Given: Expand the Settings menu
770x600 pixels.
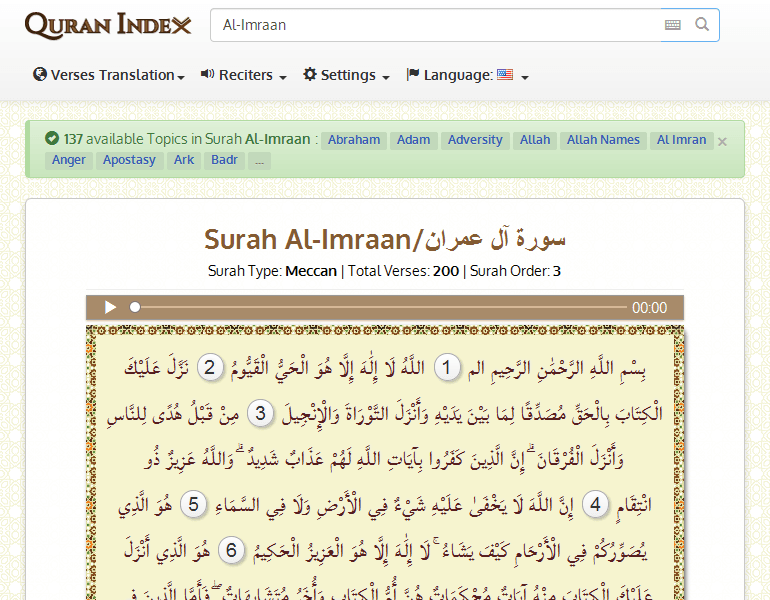Looking at the screenshot, I should pos(346,75).
